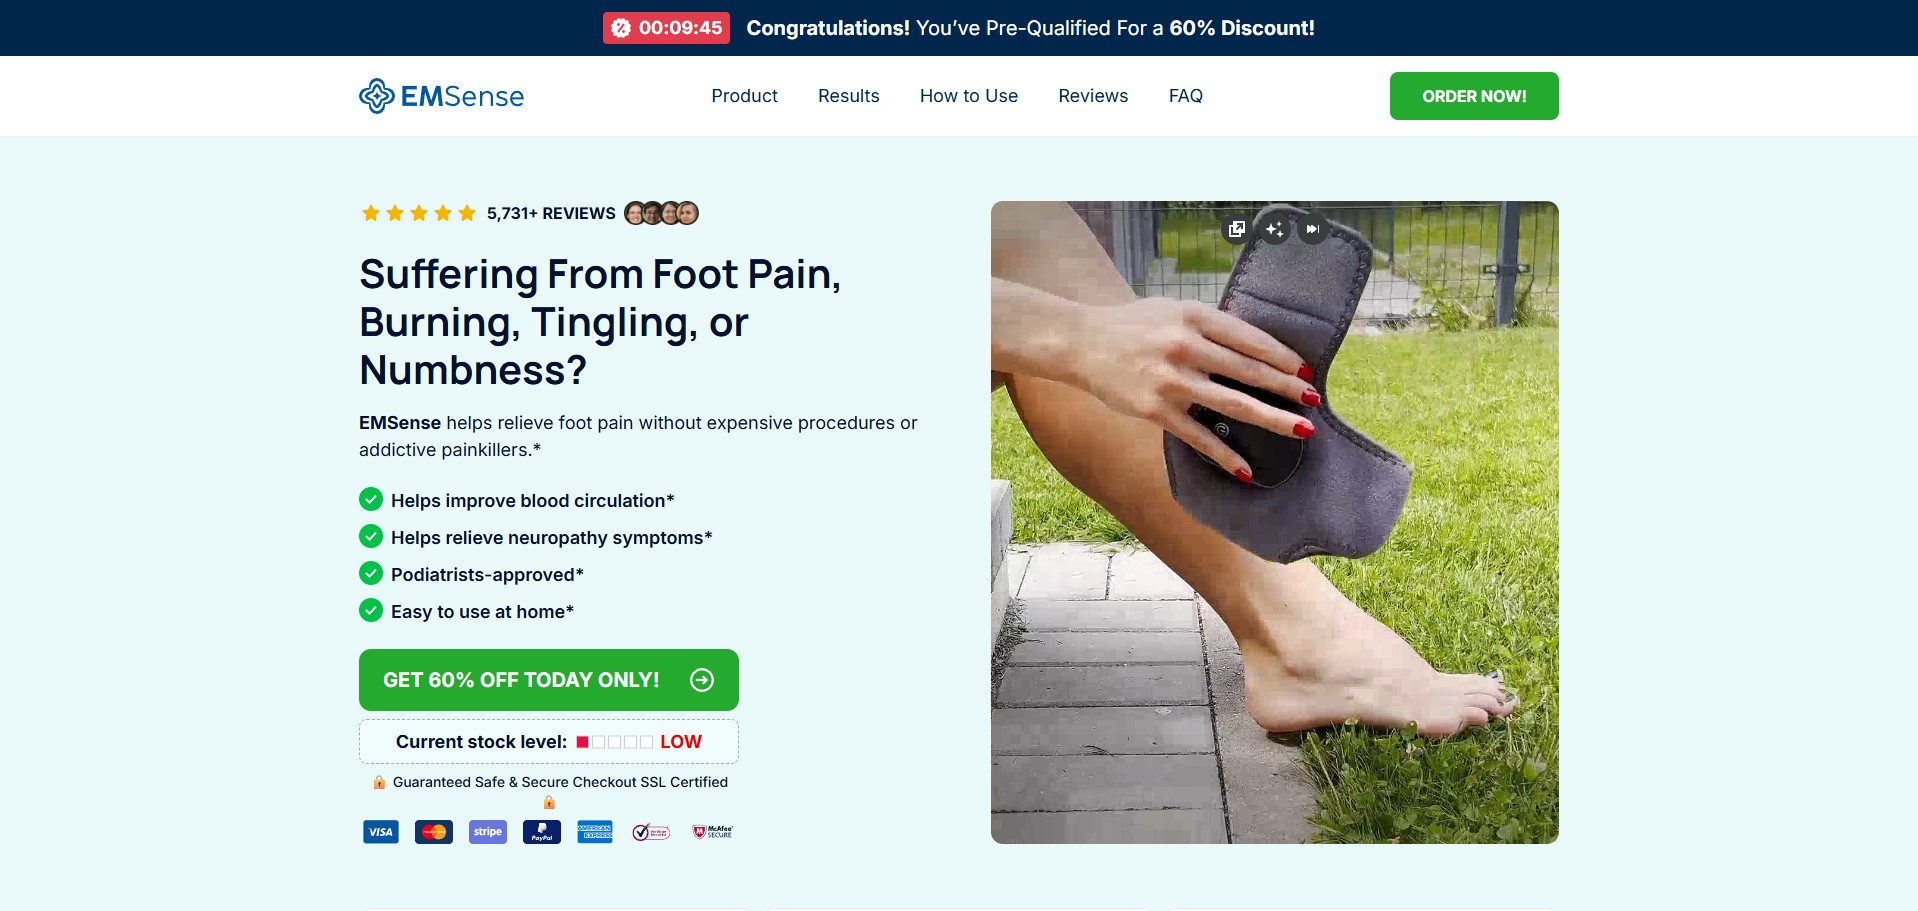Click the countdown timer badge
Screen dimensions: 1918x911
pyautogui.click(x=666, y=28)
